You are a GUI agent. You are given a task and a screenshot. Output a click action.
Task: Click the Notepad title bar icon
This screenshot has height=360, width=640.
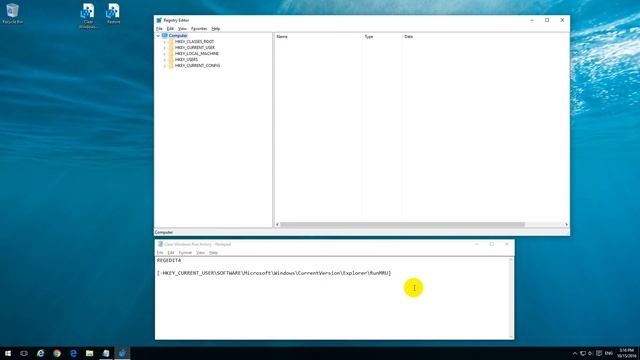(x=160, y=244)
